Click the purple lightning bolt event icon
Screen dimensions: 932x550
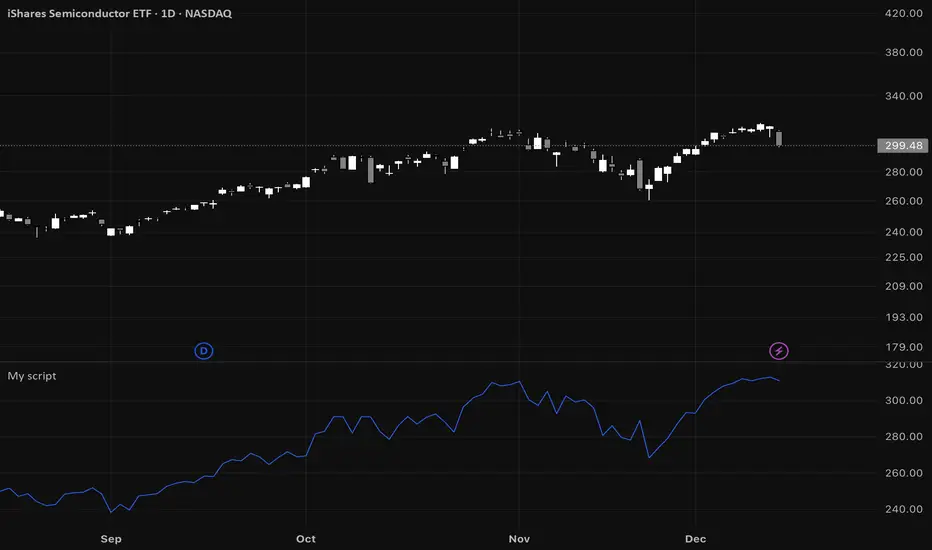[x=779, y=351]
